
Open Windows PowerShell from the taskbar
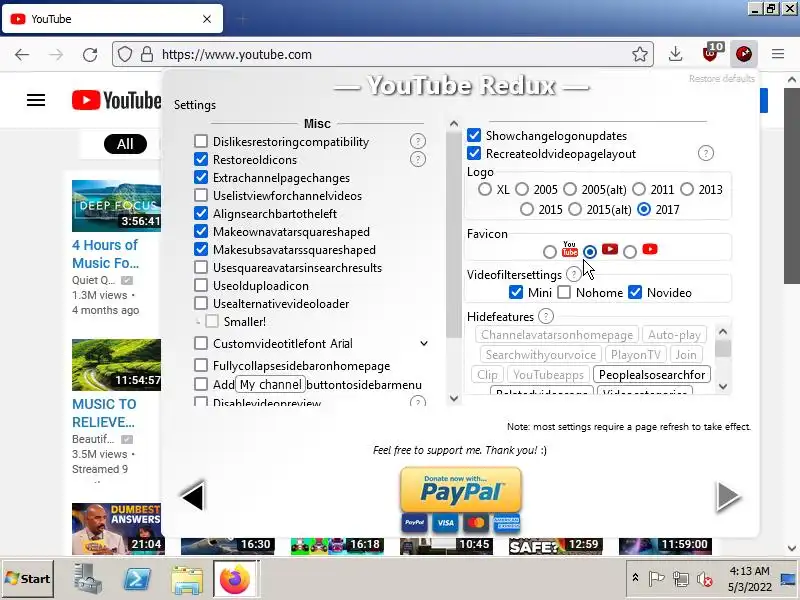(138, 579)
